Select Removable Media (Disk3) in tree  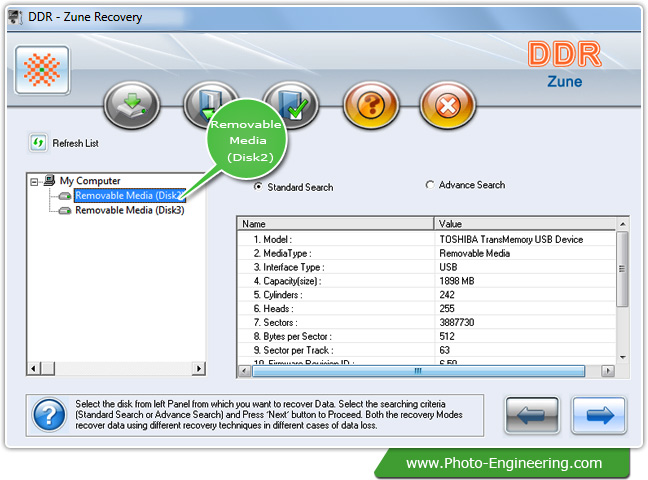(x=130, y=210)
